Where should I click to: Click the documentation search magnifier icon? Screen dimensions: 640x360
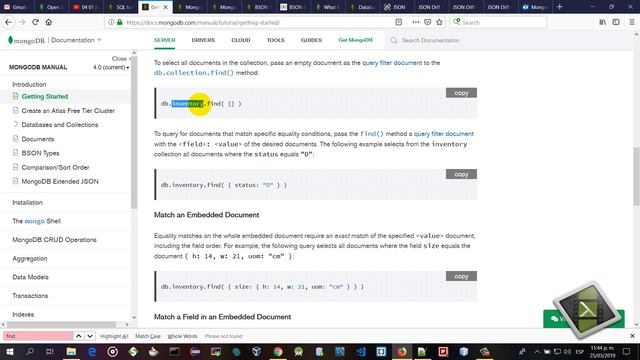[393, 40]
